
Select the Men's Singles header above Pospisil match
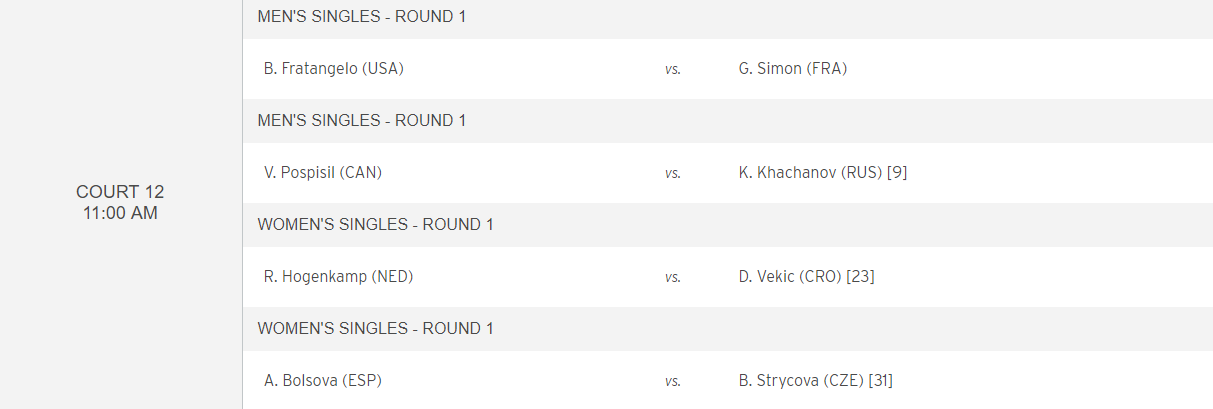pos(362,121)
